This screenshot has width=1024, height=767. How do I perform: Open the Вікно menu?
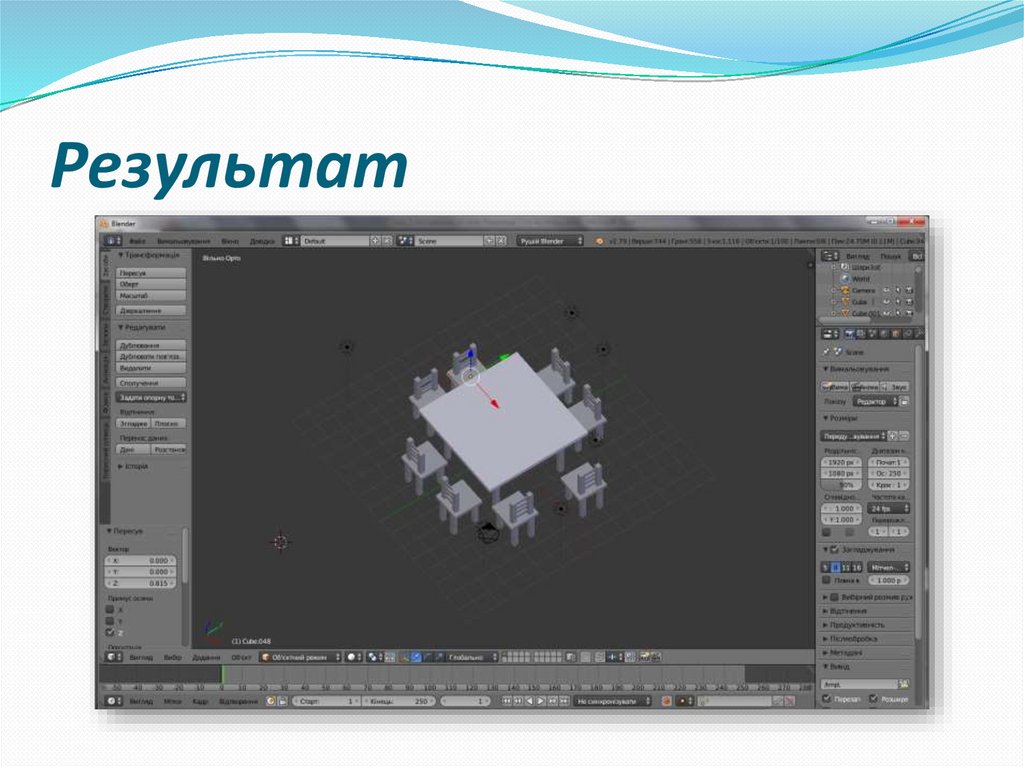(x=230, y=241)
